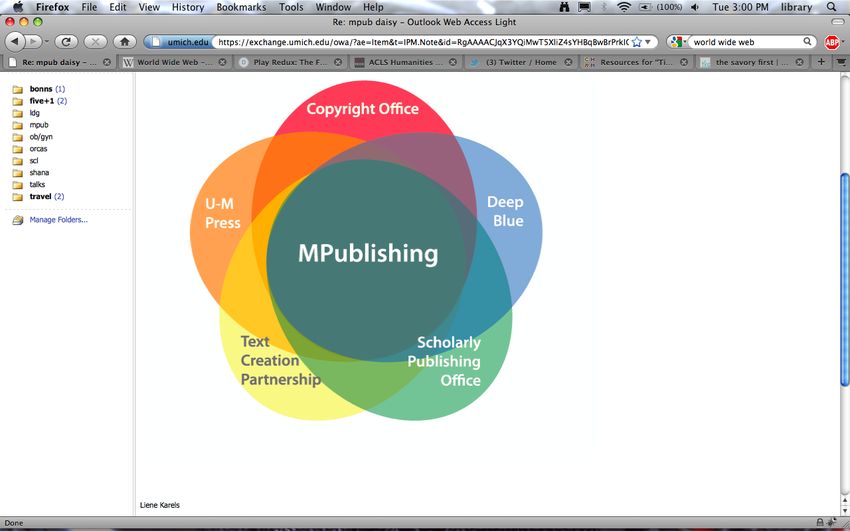Click the binoculars menu bar icon
Viewport: 850px width, 531px height.
(564, 7)
